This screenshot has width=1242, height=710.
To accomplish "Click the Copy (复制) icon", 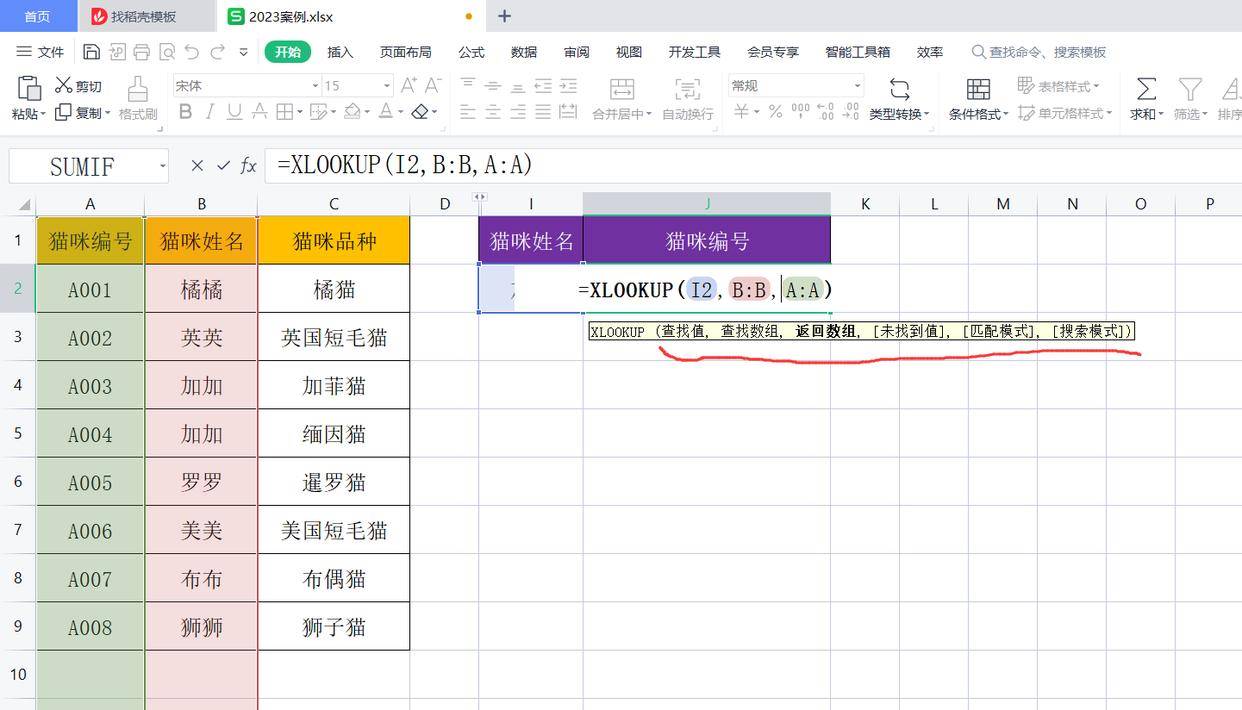I will point(63,113).
